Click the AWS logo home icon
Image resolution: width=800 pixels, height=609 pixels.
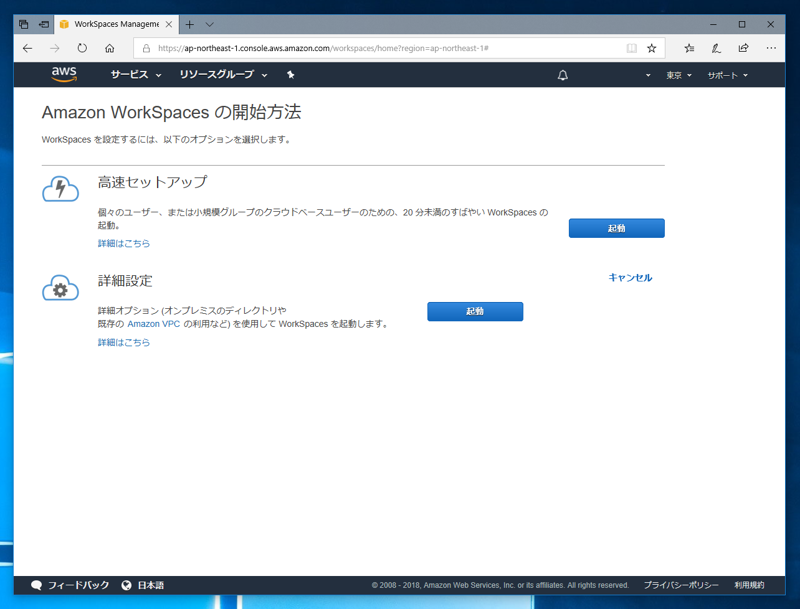pos(64,74)
